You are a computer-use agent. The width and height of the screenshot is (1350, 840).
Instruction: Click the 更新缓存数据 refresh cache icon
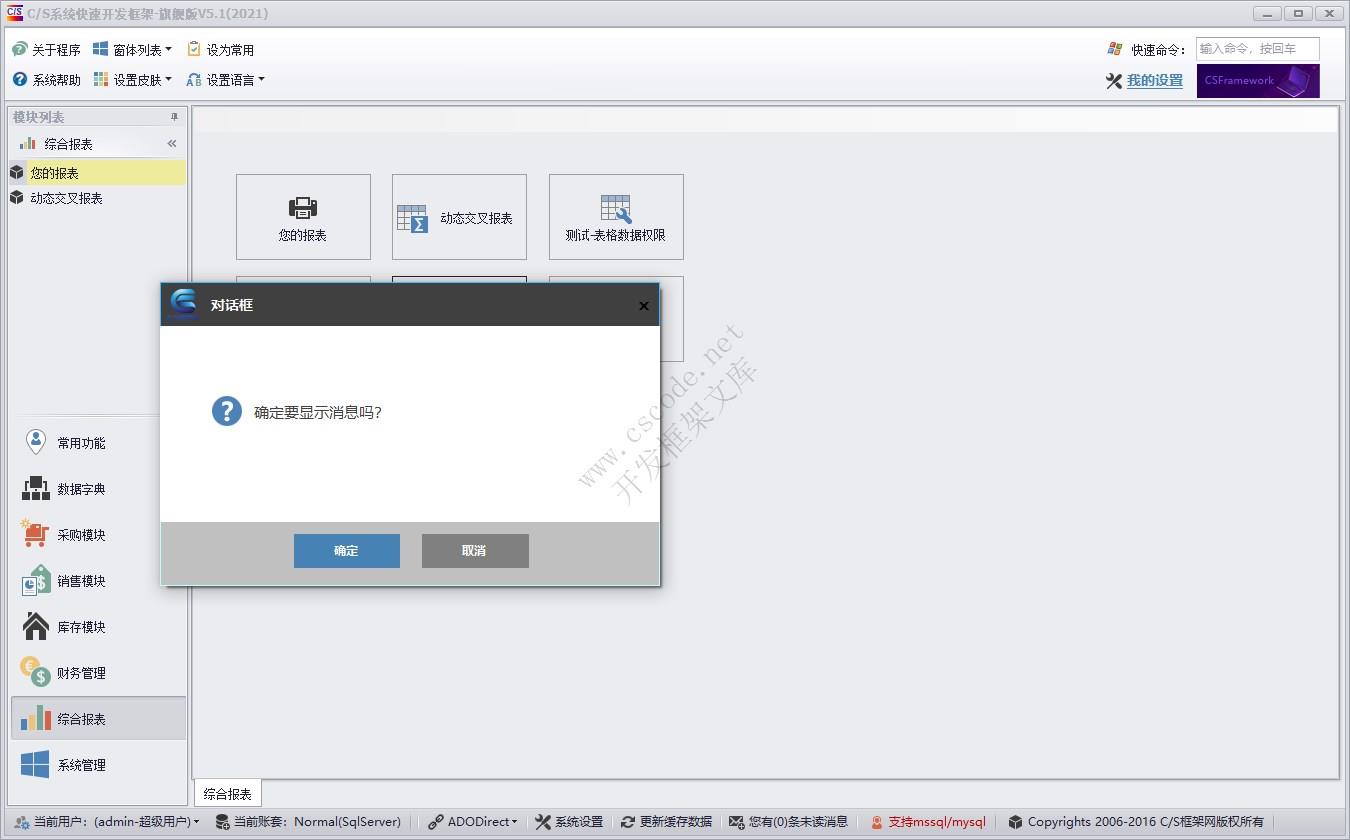pos(666,821)
